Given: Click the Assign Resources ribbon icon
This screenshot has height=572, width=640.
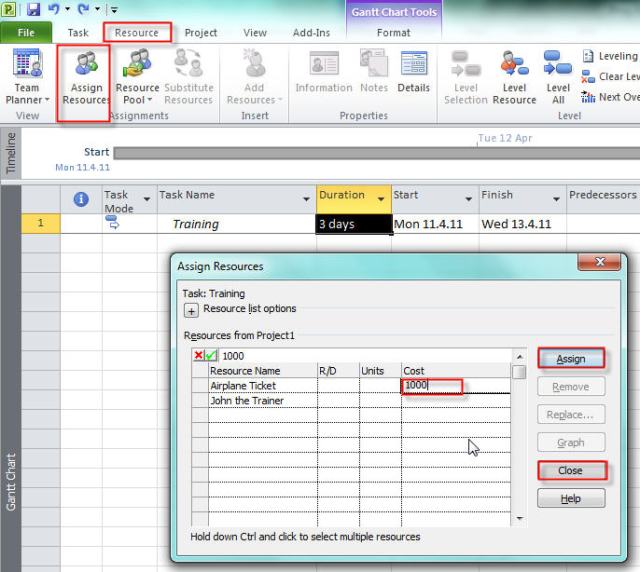Looking at the screenshot, I should click(87, 72).
